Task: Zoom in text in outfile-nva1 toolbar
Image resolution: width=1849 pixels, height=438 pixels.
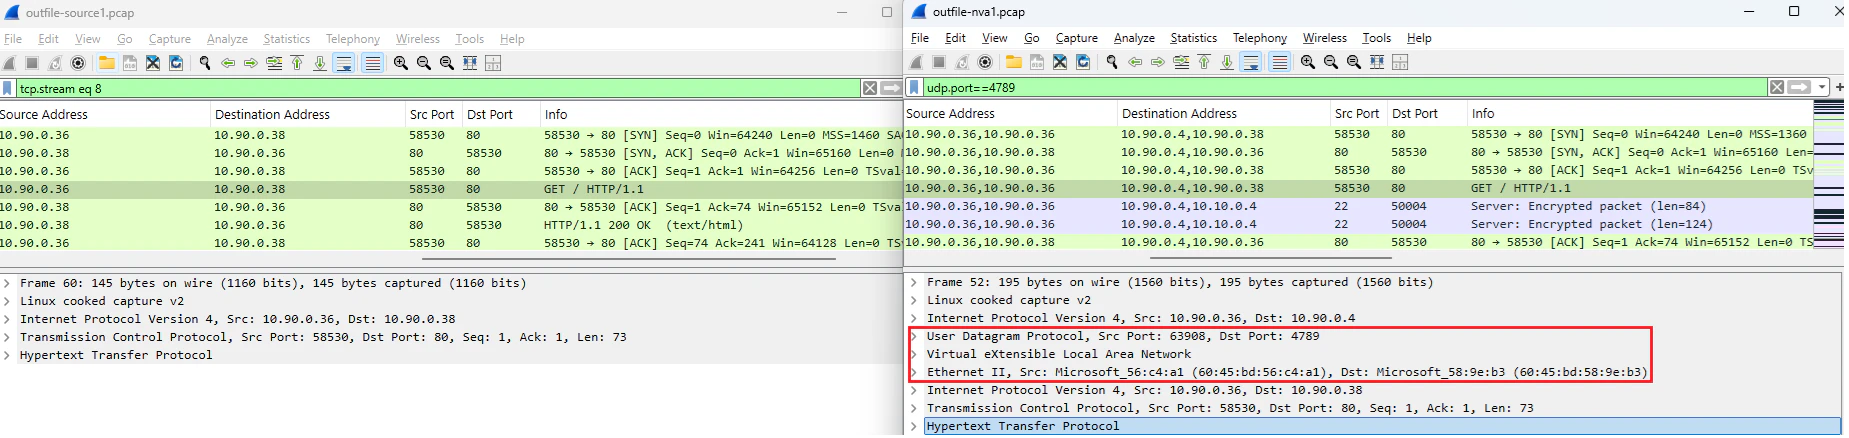Action: (1308, 62)
